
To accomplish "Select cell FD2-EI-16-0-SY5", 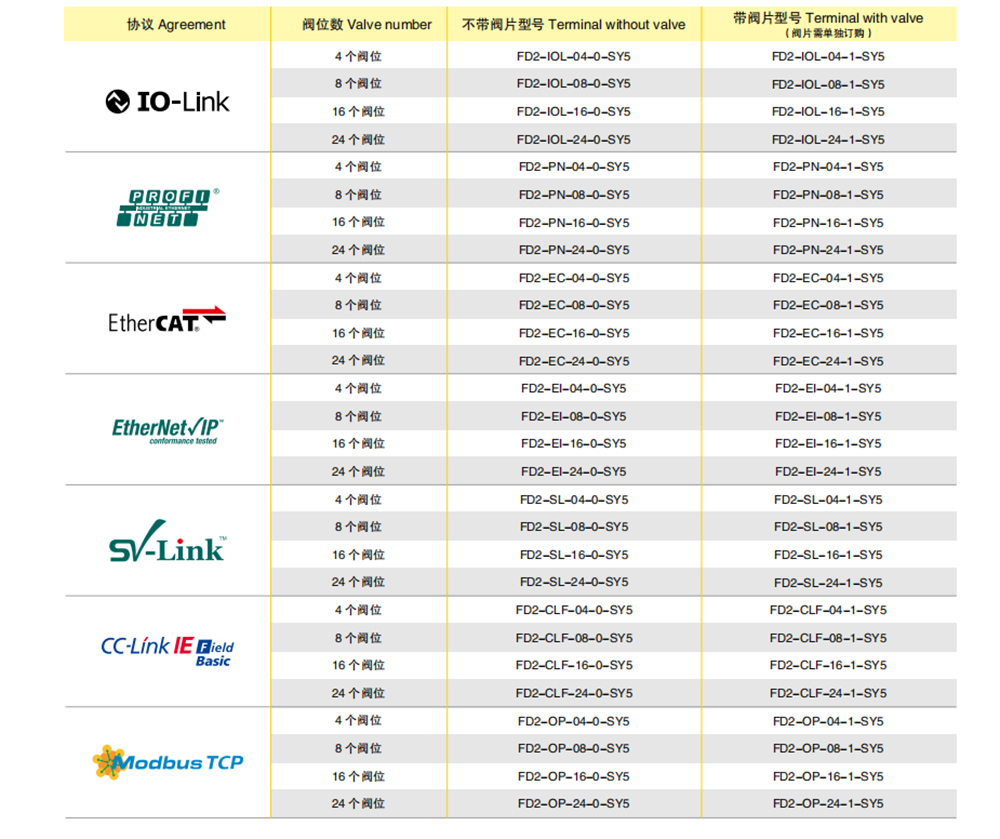I will coord(573,444).
